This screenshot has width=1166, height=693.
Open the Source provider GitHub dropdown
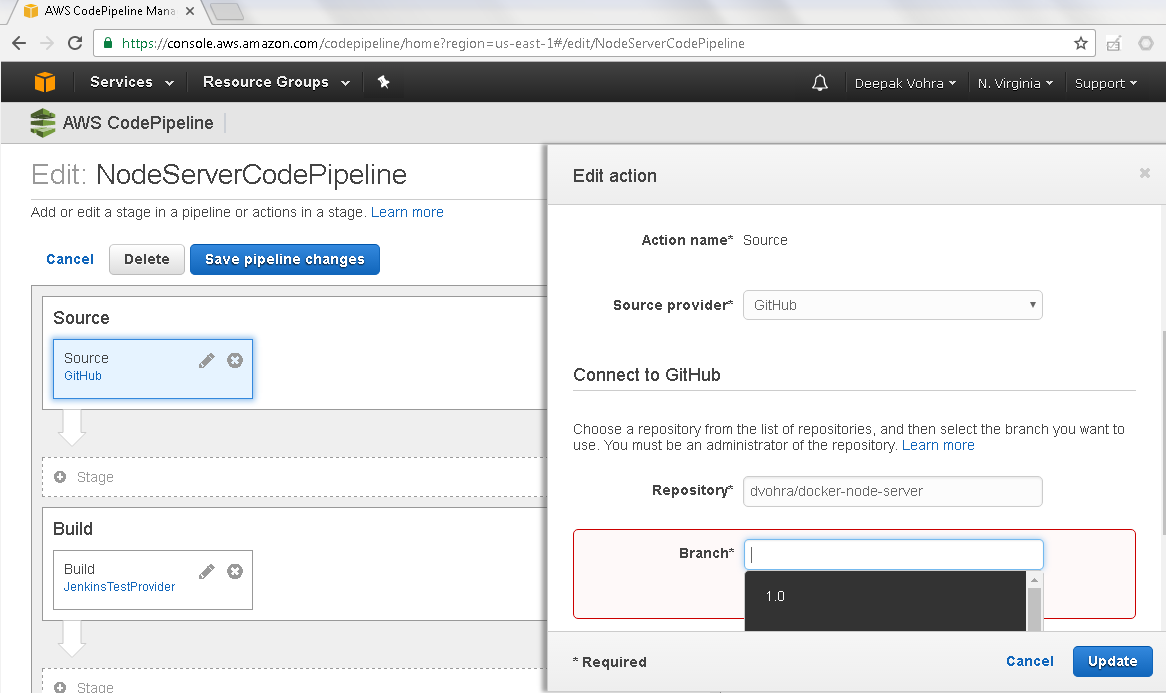point(892,305)
